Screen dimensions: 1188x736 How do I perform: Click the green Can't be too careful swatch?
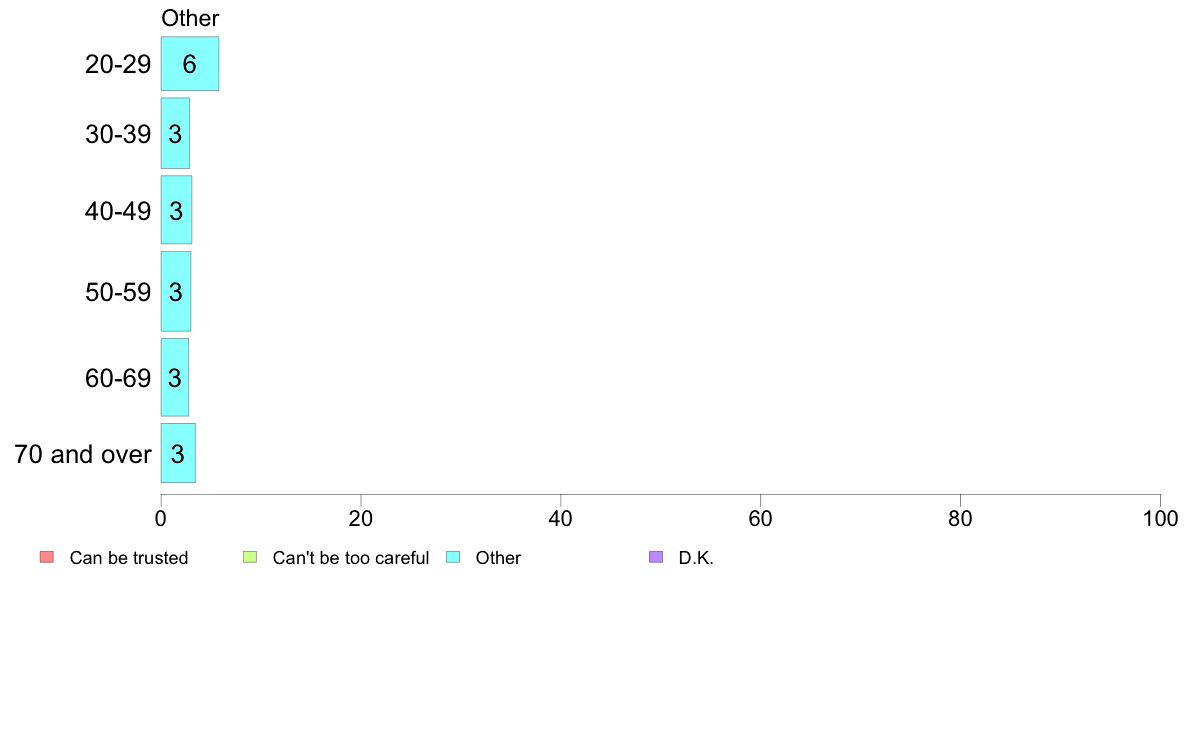250,557
